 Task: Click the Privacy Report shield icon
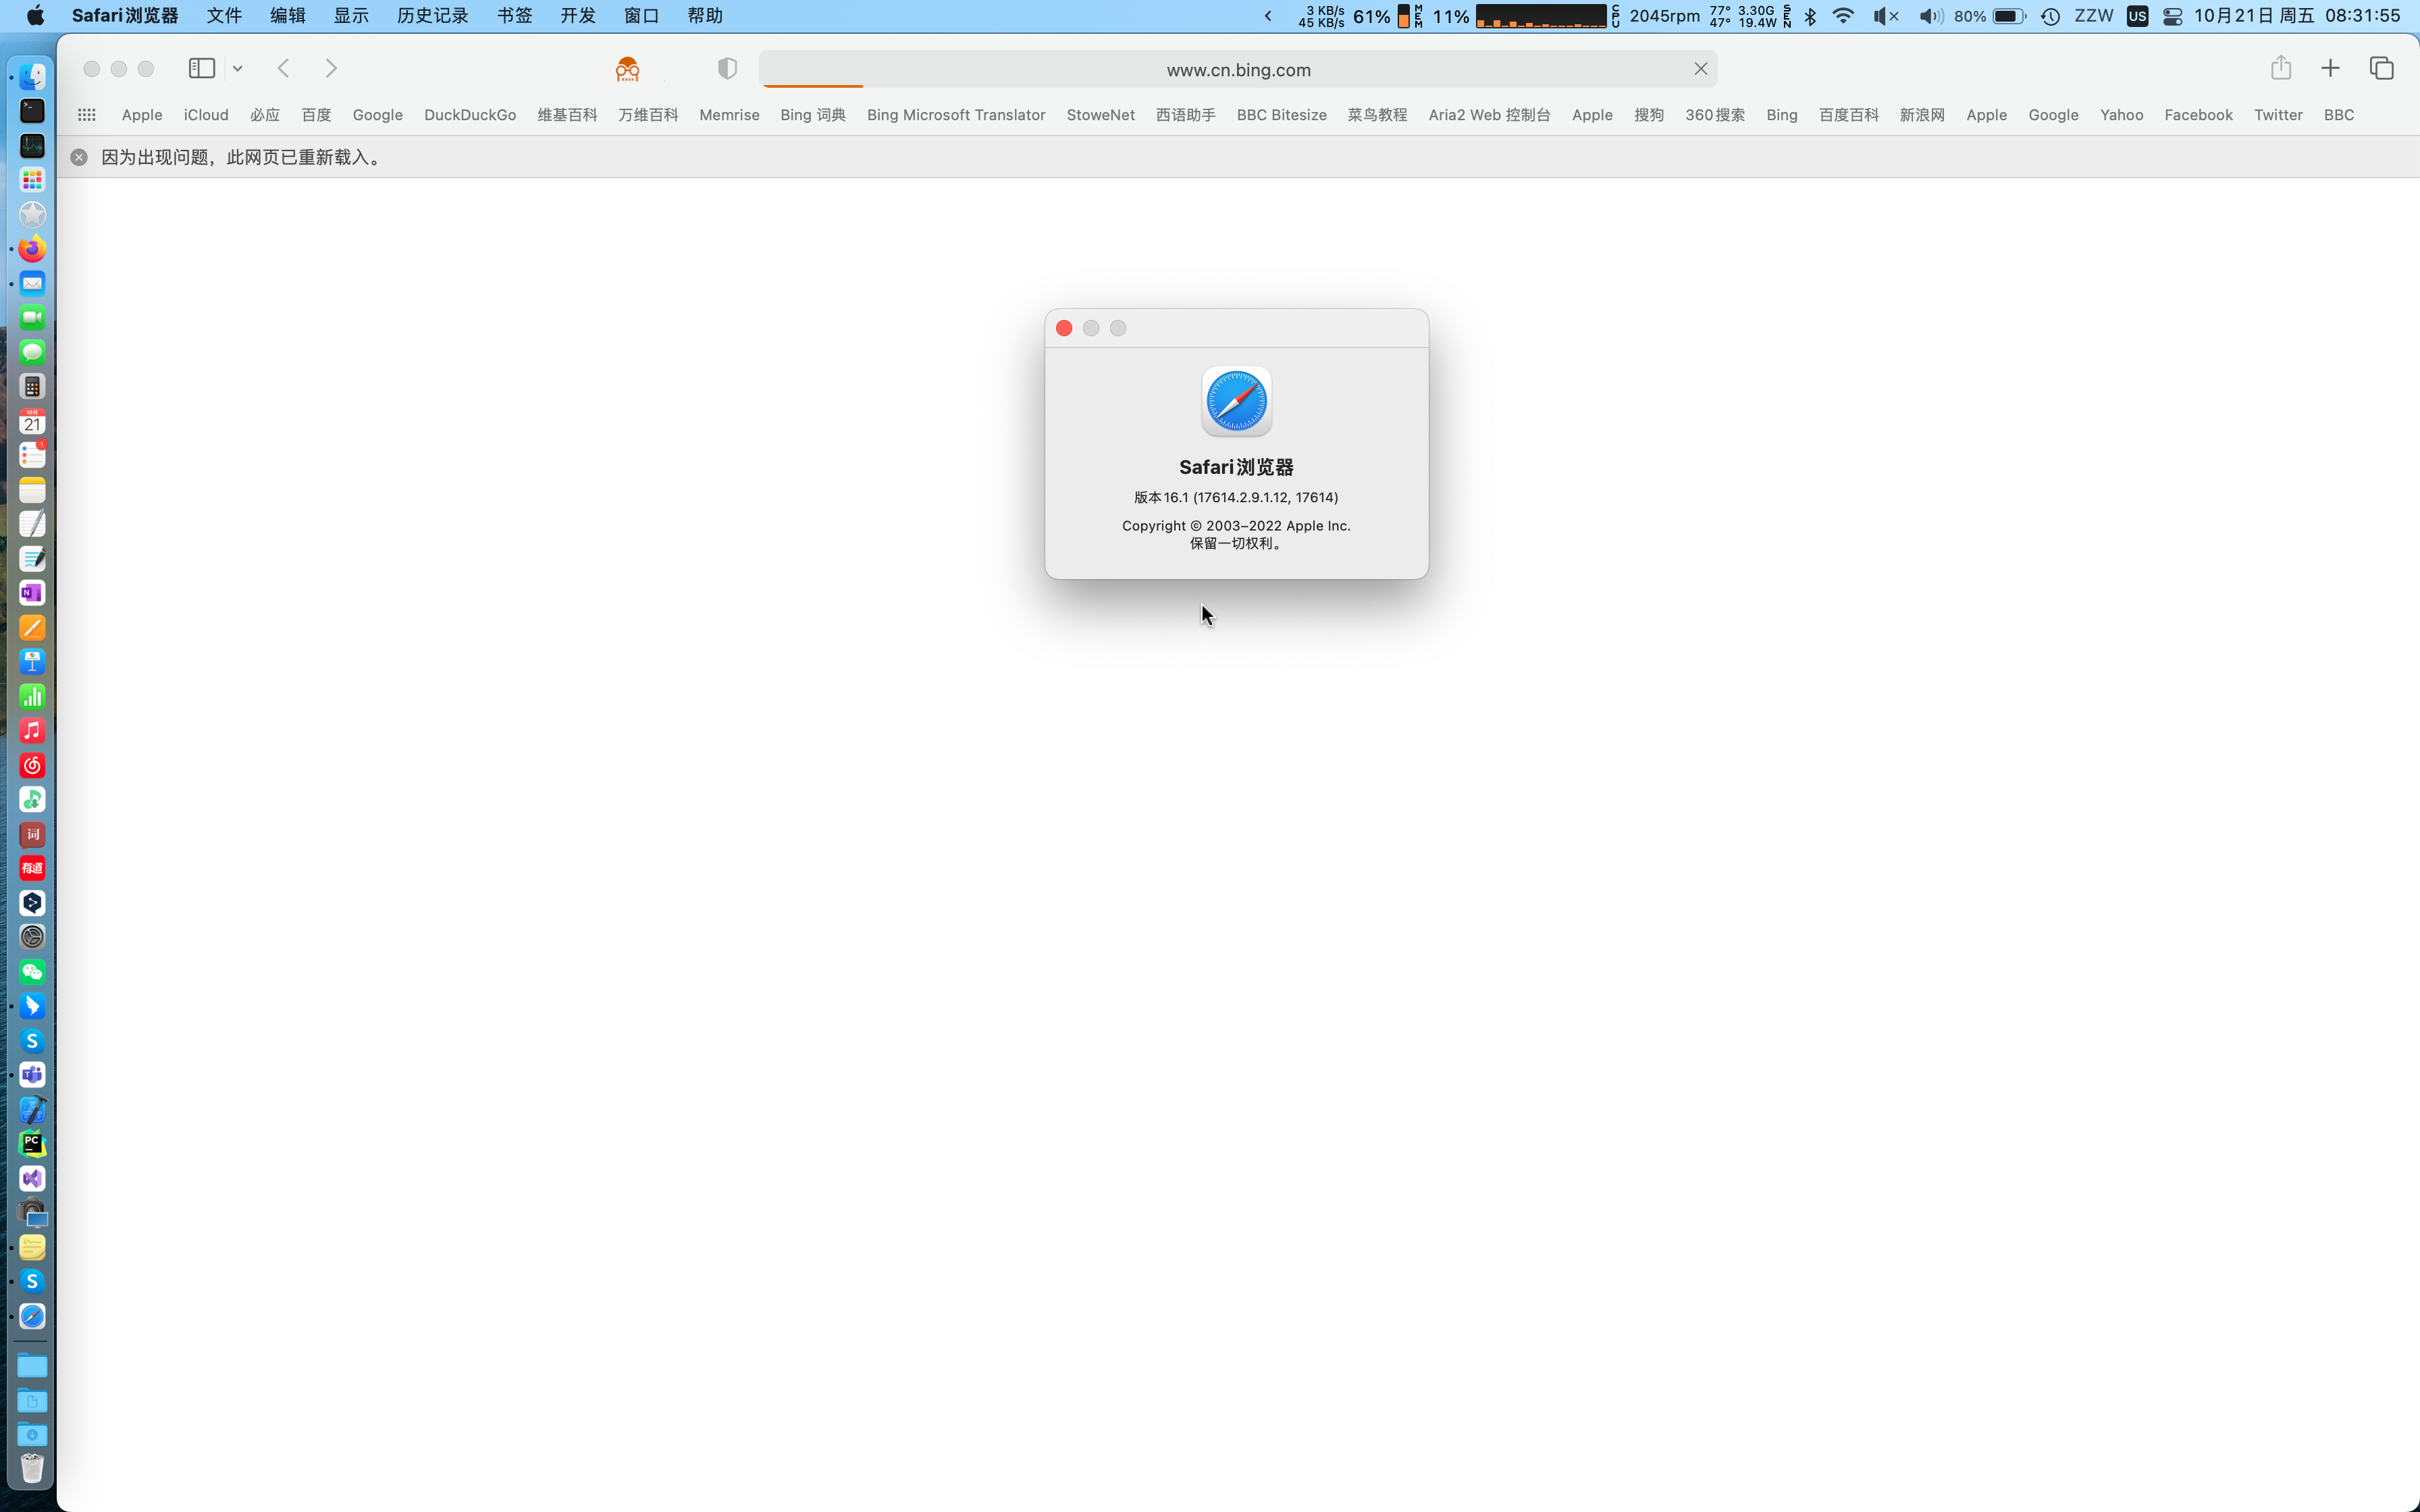pyautogui.click(x=727, y=68)
